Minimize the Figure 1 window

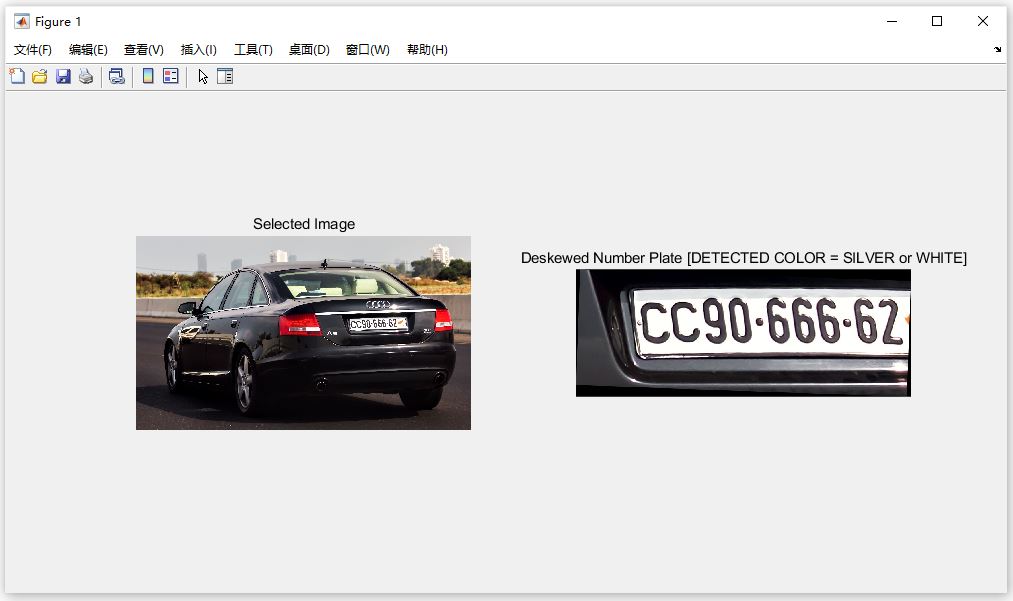coord(892,21)
